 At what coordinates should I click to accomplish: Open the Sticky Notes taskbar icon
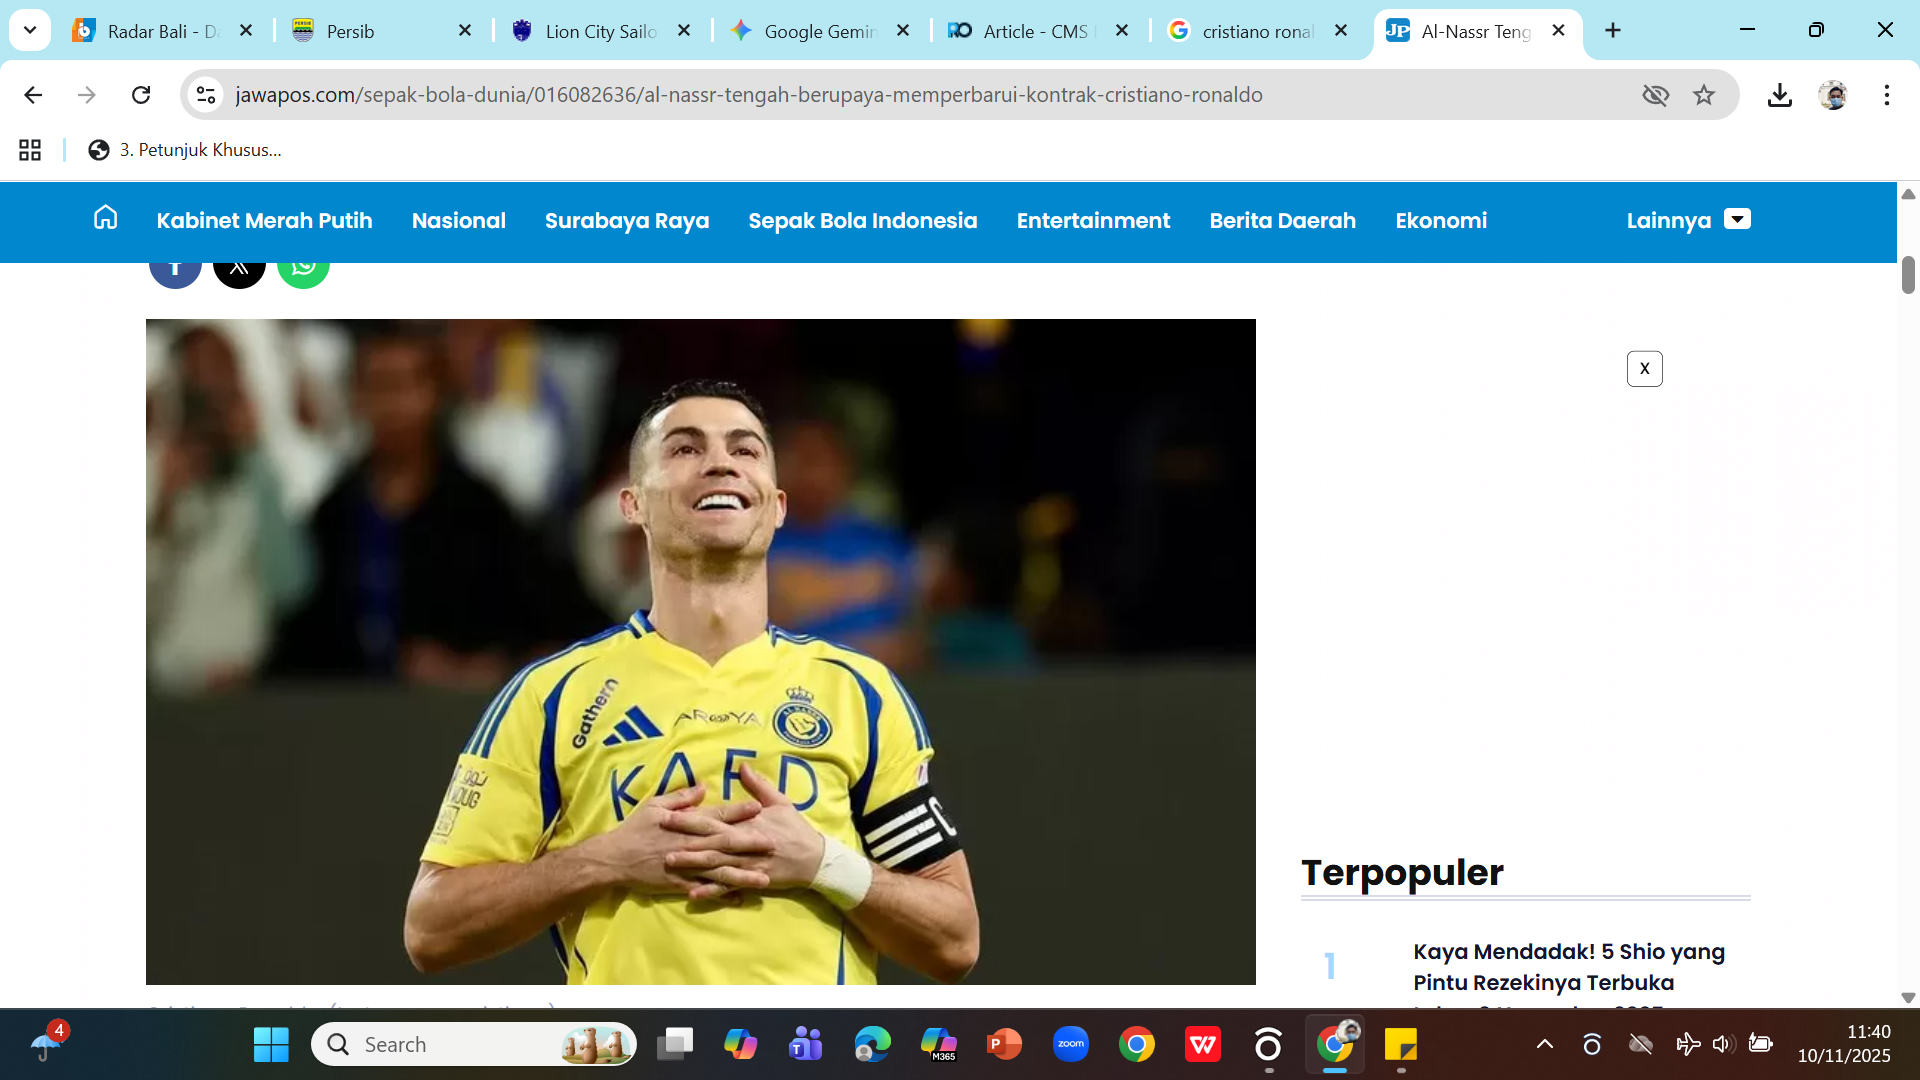(1401, 1045)
